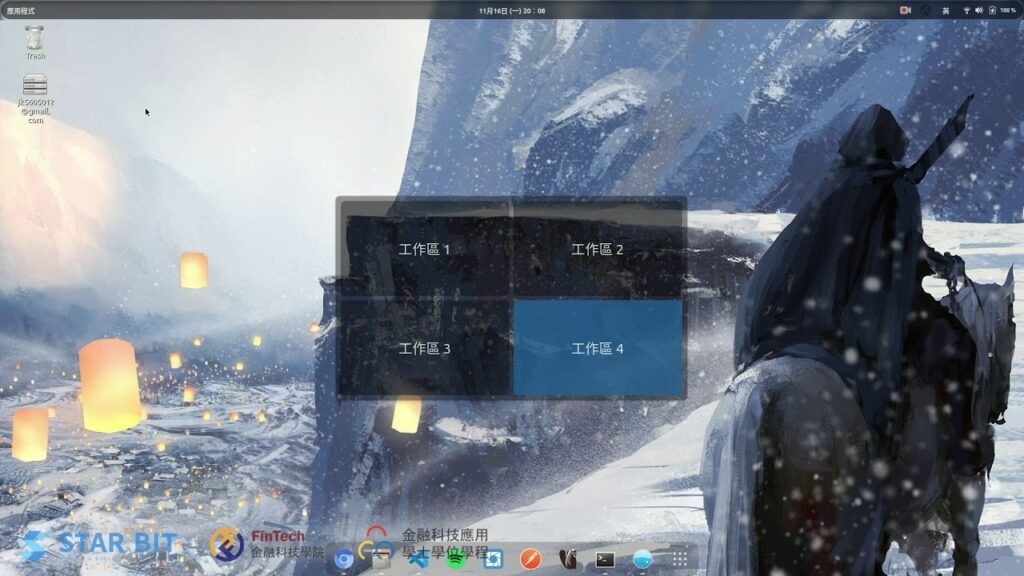The width and height of the screenshot is (1024, 576).
Task: Click the 100 % battery percentage text
Action: click(1008, 10)
